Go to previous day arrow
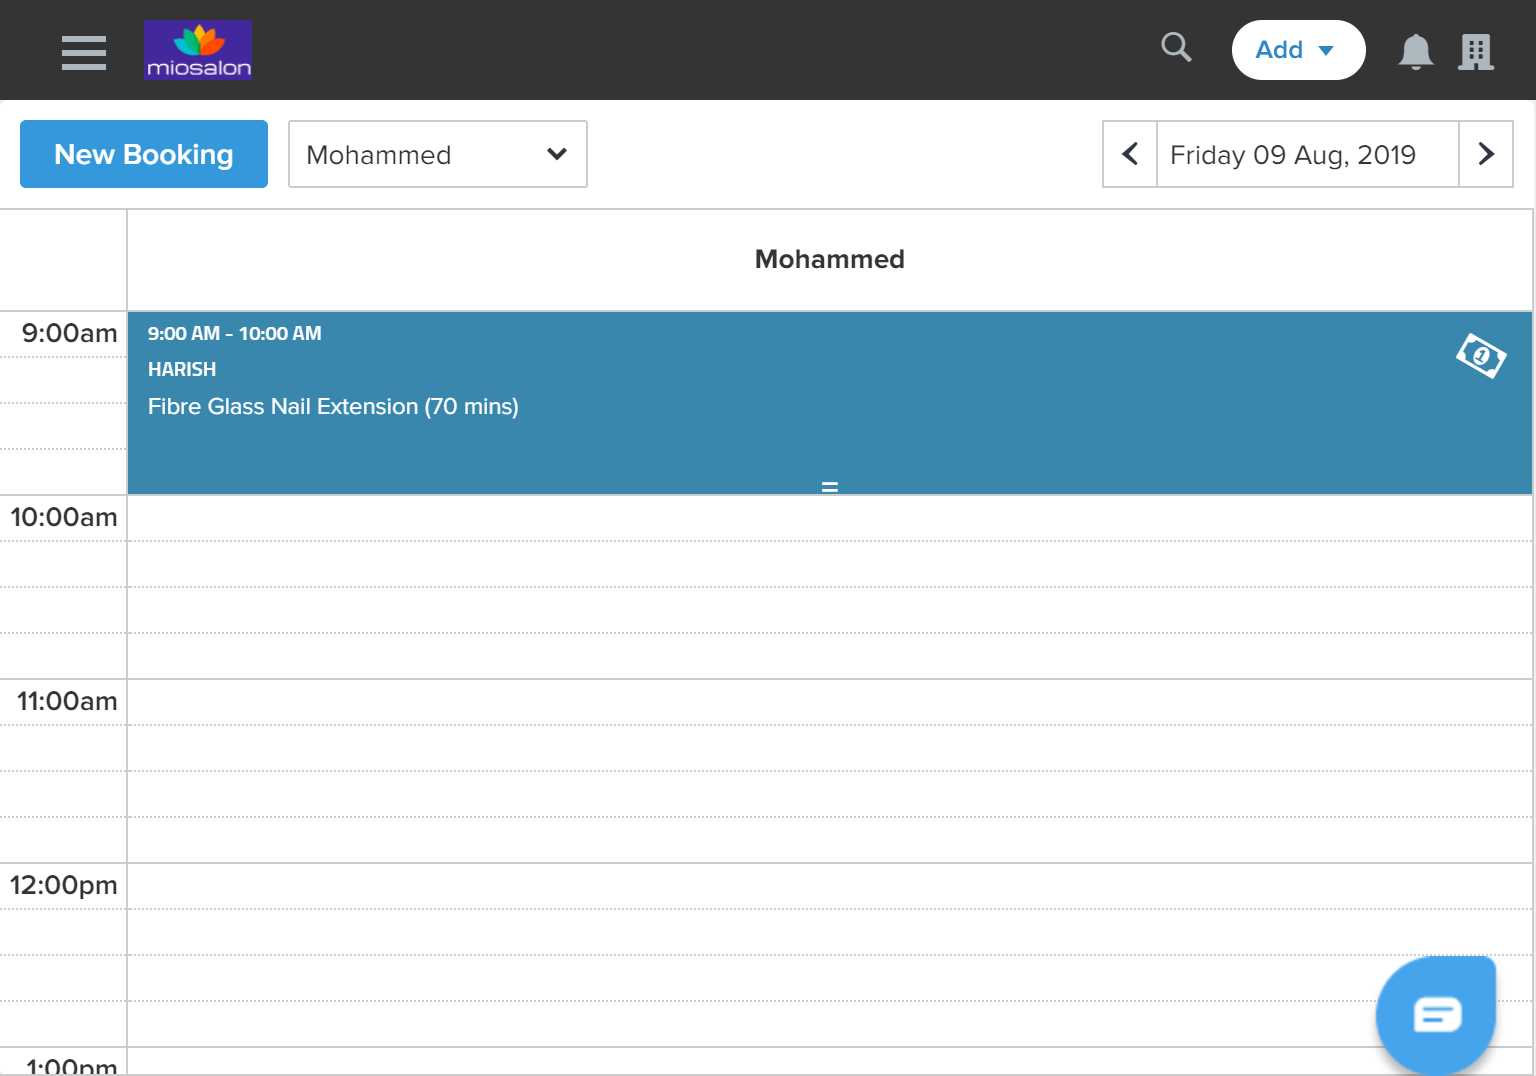The height and width of the screenshot is (1076, 1536). [x=1130, y=154]
